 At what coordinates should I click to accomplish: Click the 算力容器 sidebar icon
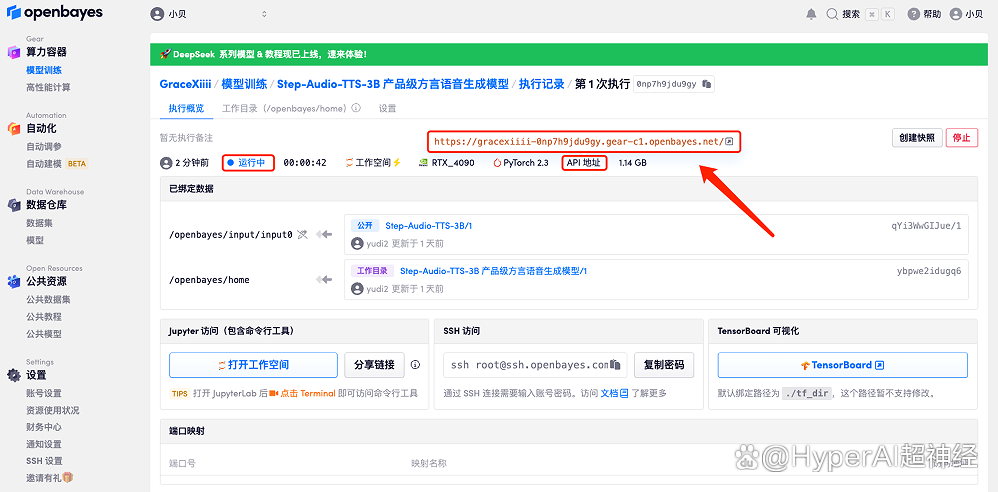click(x=14, y=52)
